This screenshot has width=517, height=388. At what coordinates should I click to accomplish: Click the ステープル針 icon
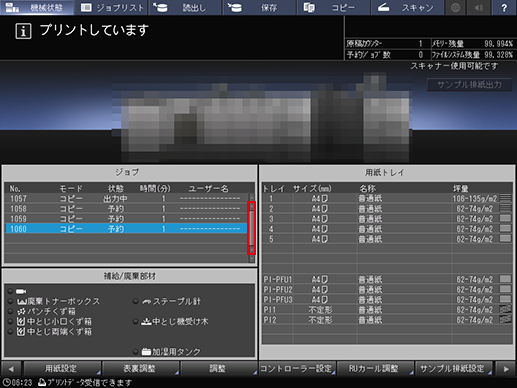146,302
